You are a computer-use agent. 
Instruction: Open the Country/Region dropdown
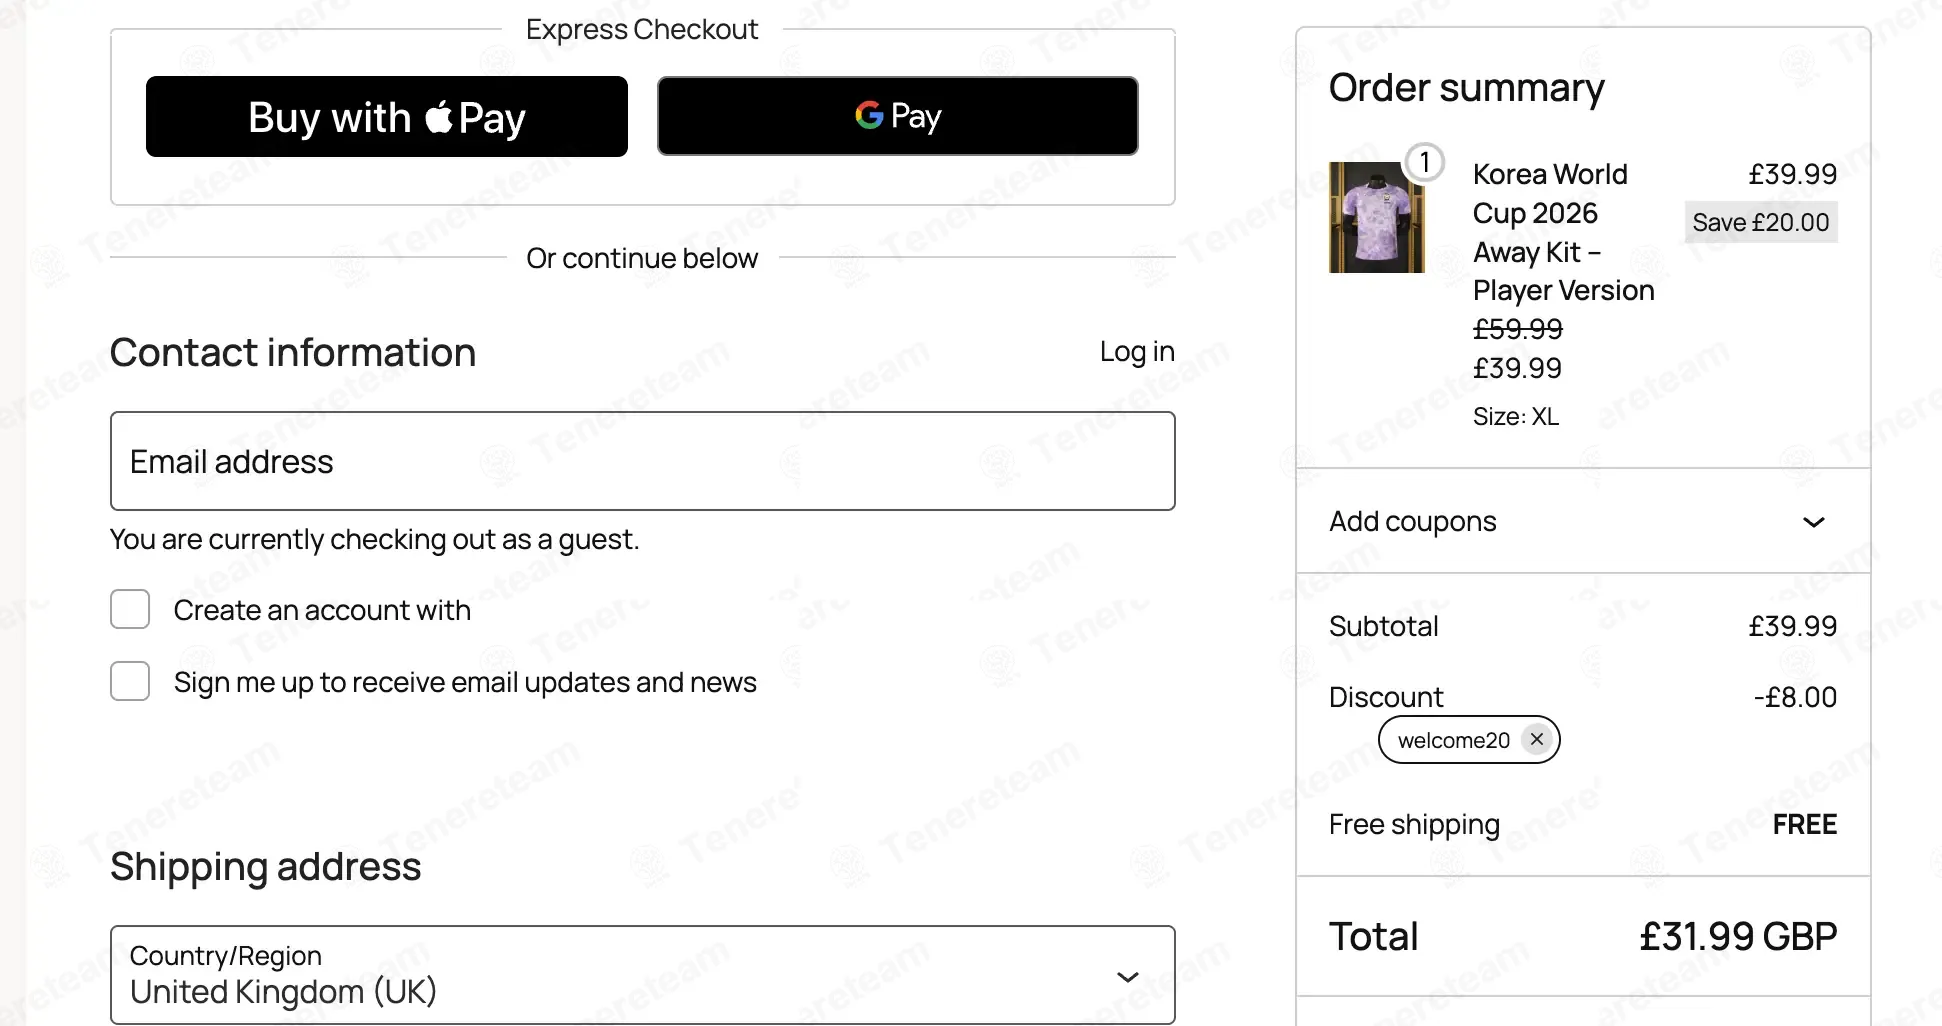click(642, 975)
